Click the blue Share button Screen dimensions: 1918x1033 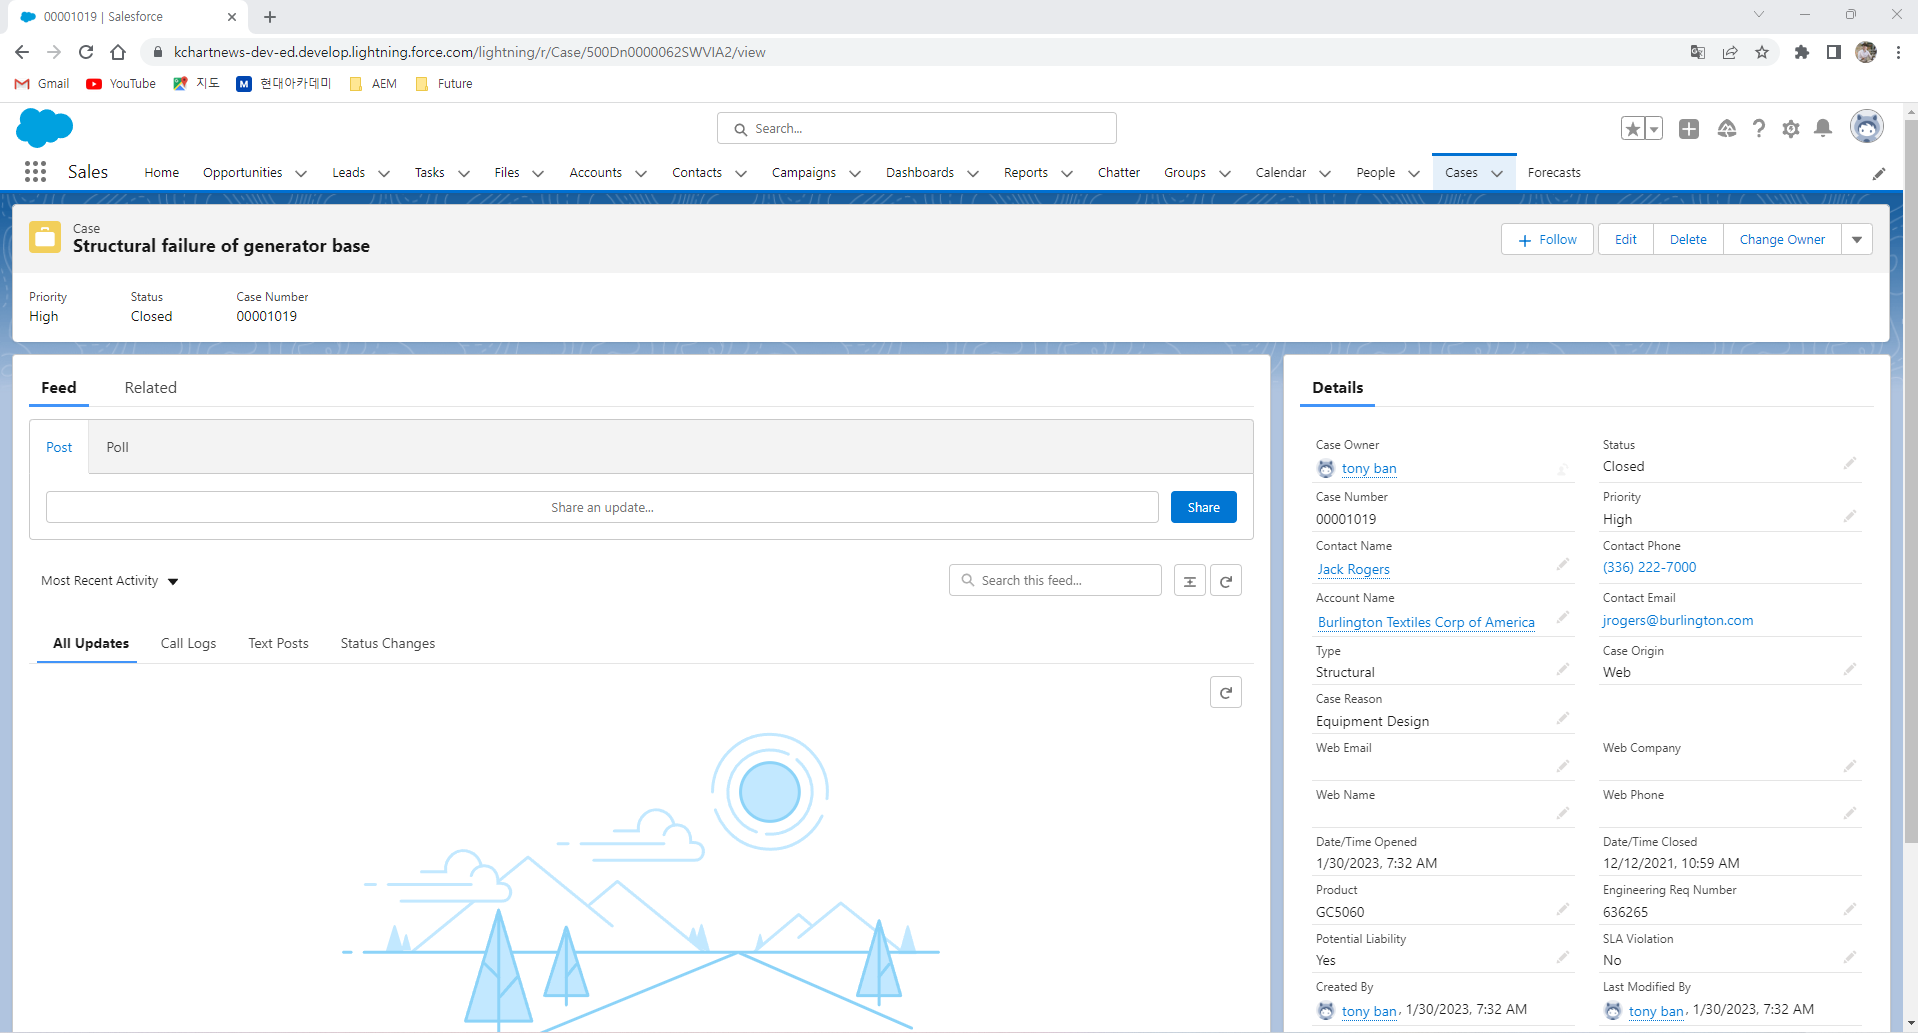(1204, 507)
